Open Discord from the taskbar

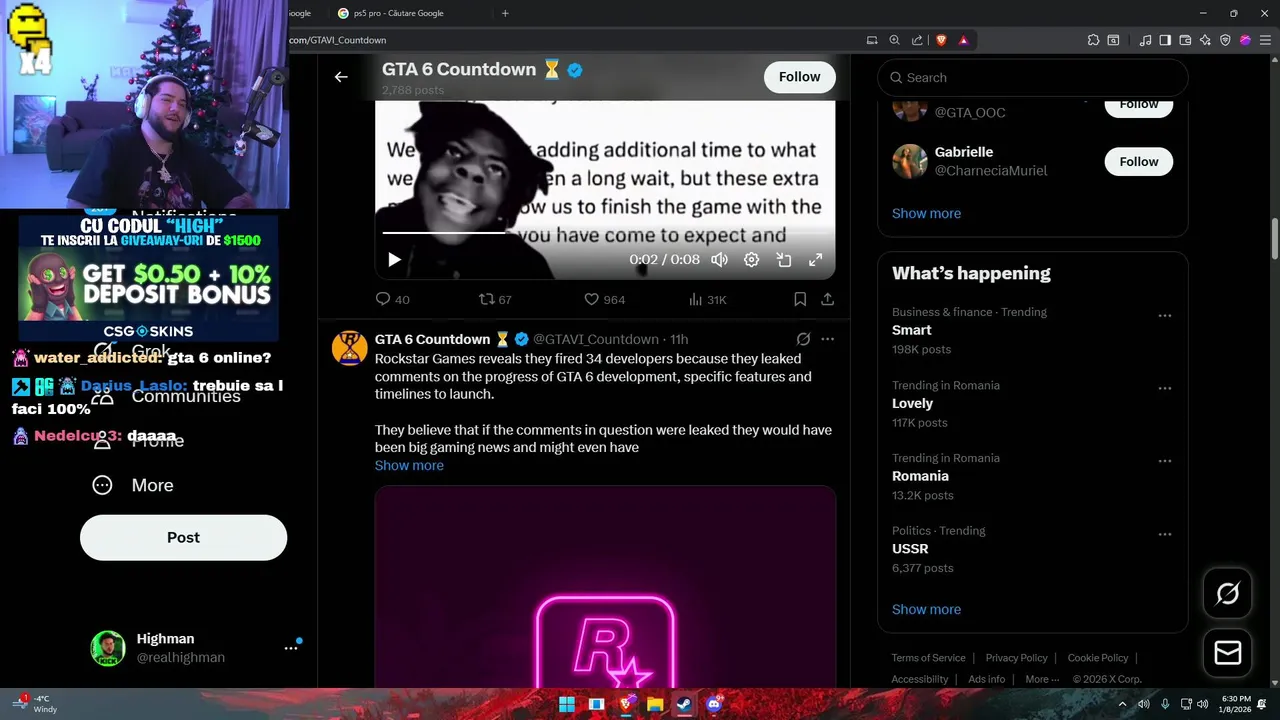pyautogui.click(x=714, y=704)
